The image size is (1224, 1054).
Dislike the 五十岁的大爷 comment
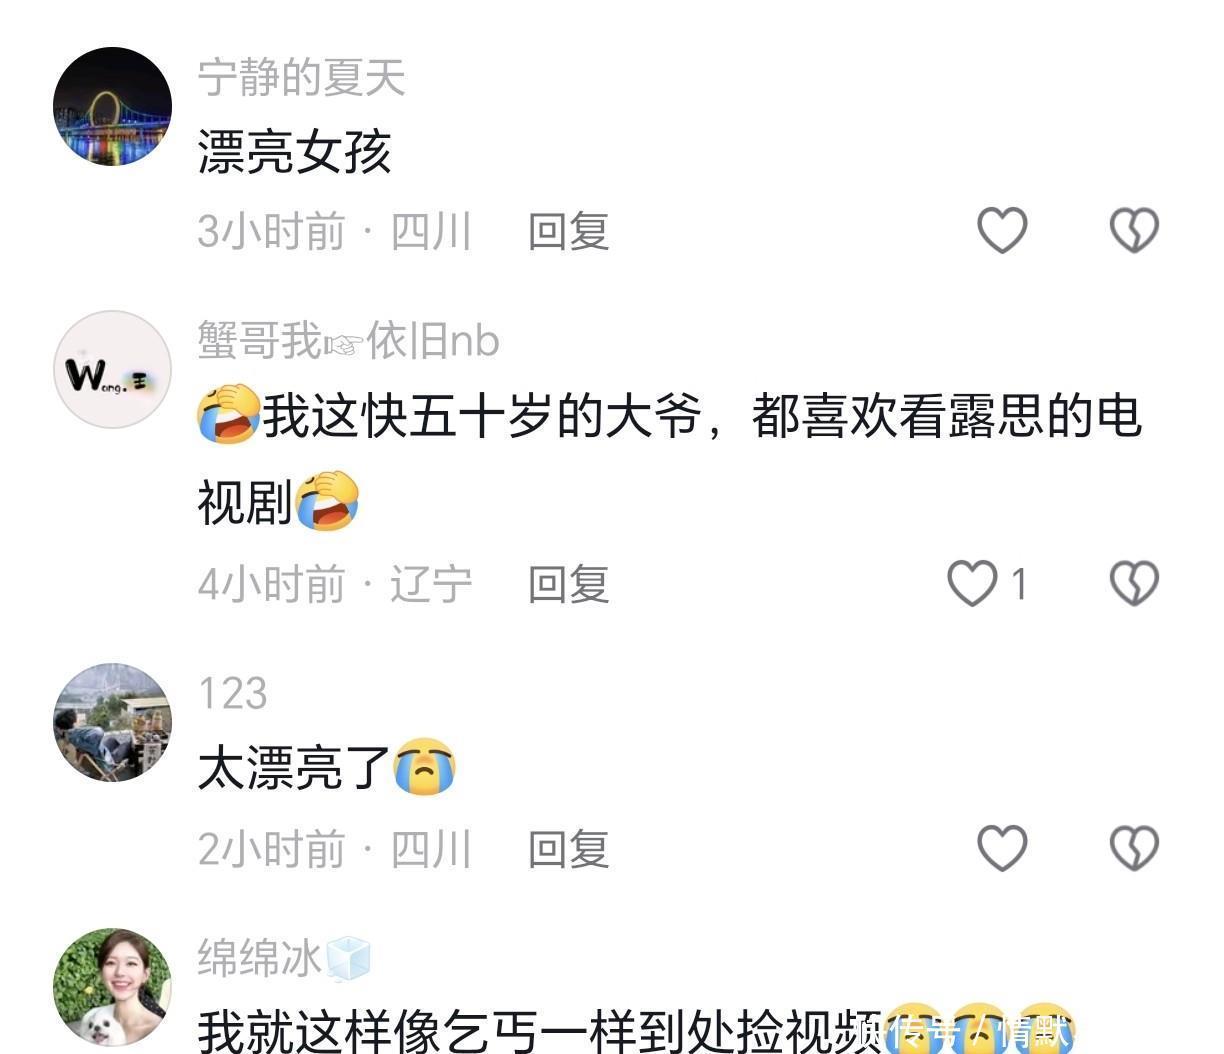[x=1134, y=583]
